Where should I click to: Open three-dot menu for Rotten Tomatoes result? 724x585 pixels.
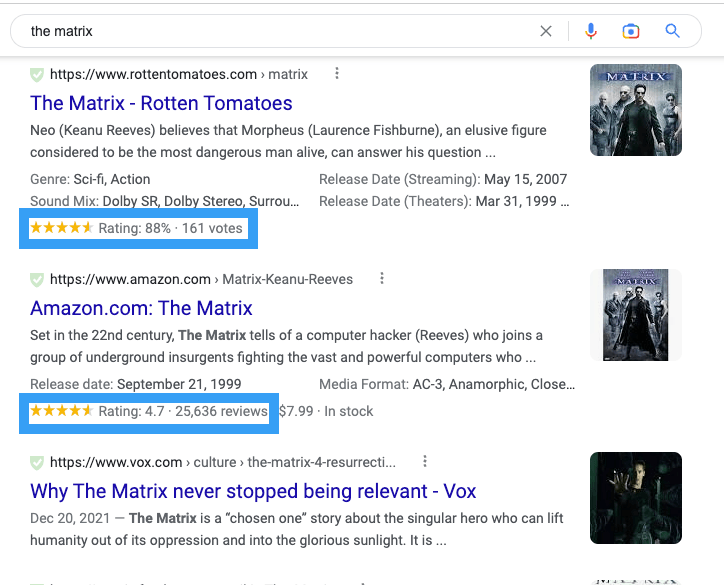pos(337,73)
